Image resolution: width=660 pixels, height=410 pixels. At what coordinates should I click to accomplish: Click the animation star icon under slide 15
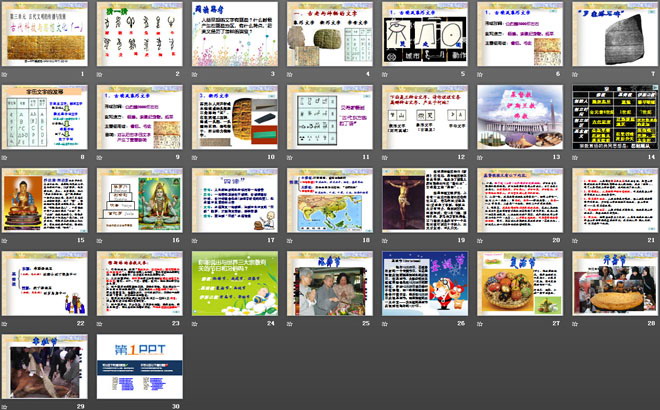(x=5, y=241)
